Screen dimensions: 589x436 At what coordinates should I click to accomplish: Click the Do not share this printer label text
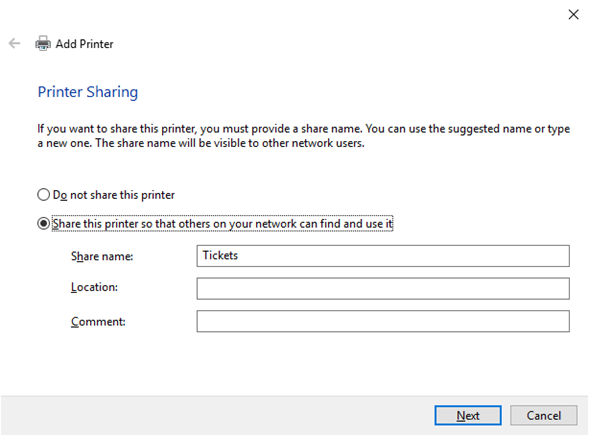114,195
